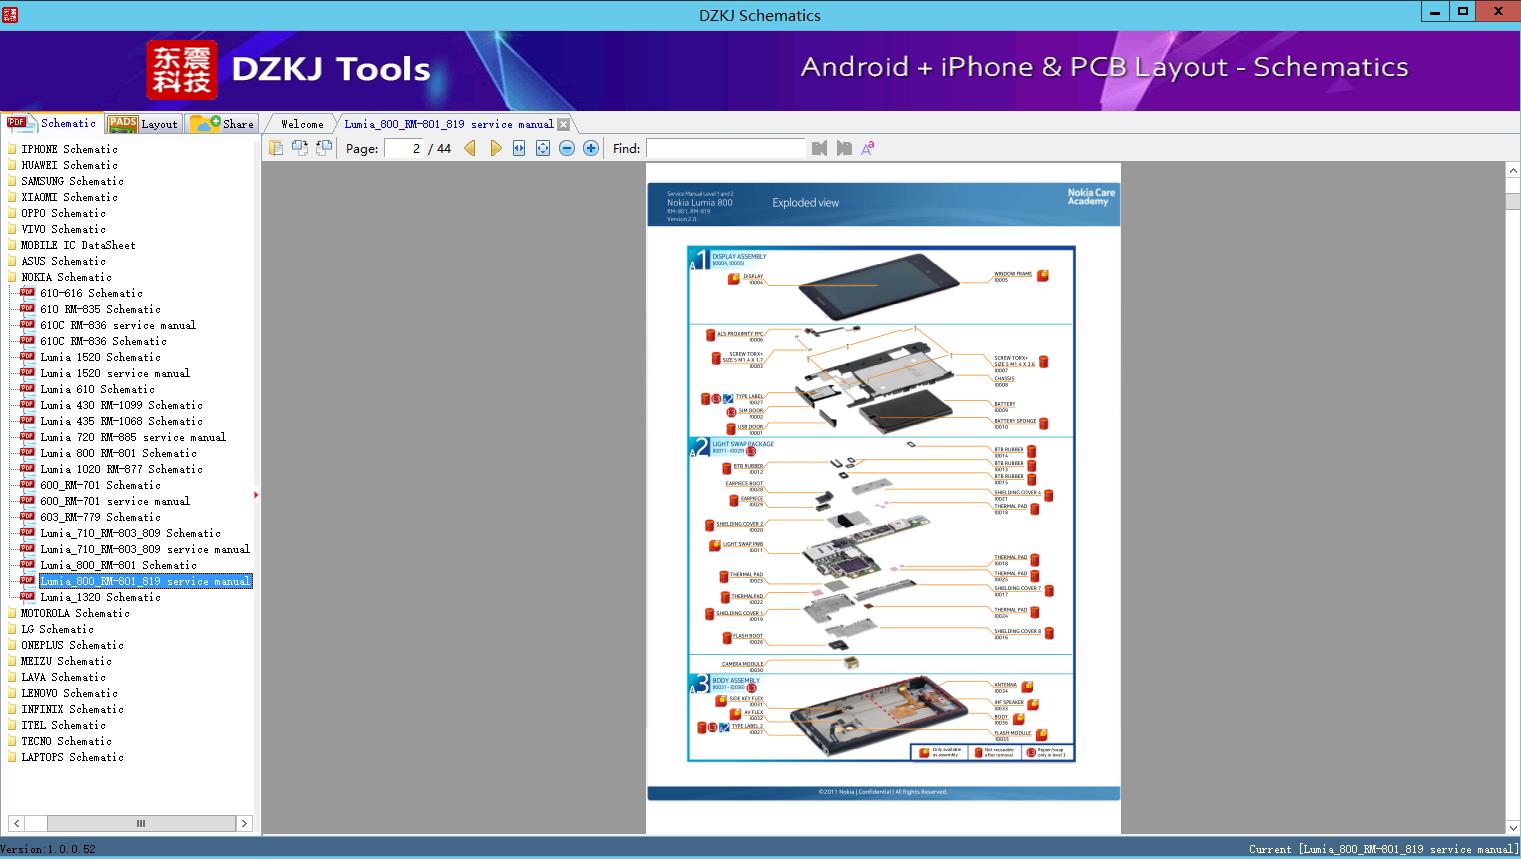
Task: Open Lumia 720 RM-885 service manual
Action: pyautogui.click(x=133, y=437)
